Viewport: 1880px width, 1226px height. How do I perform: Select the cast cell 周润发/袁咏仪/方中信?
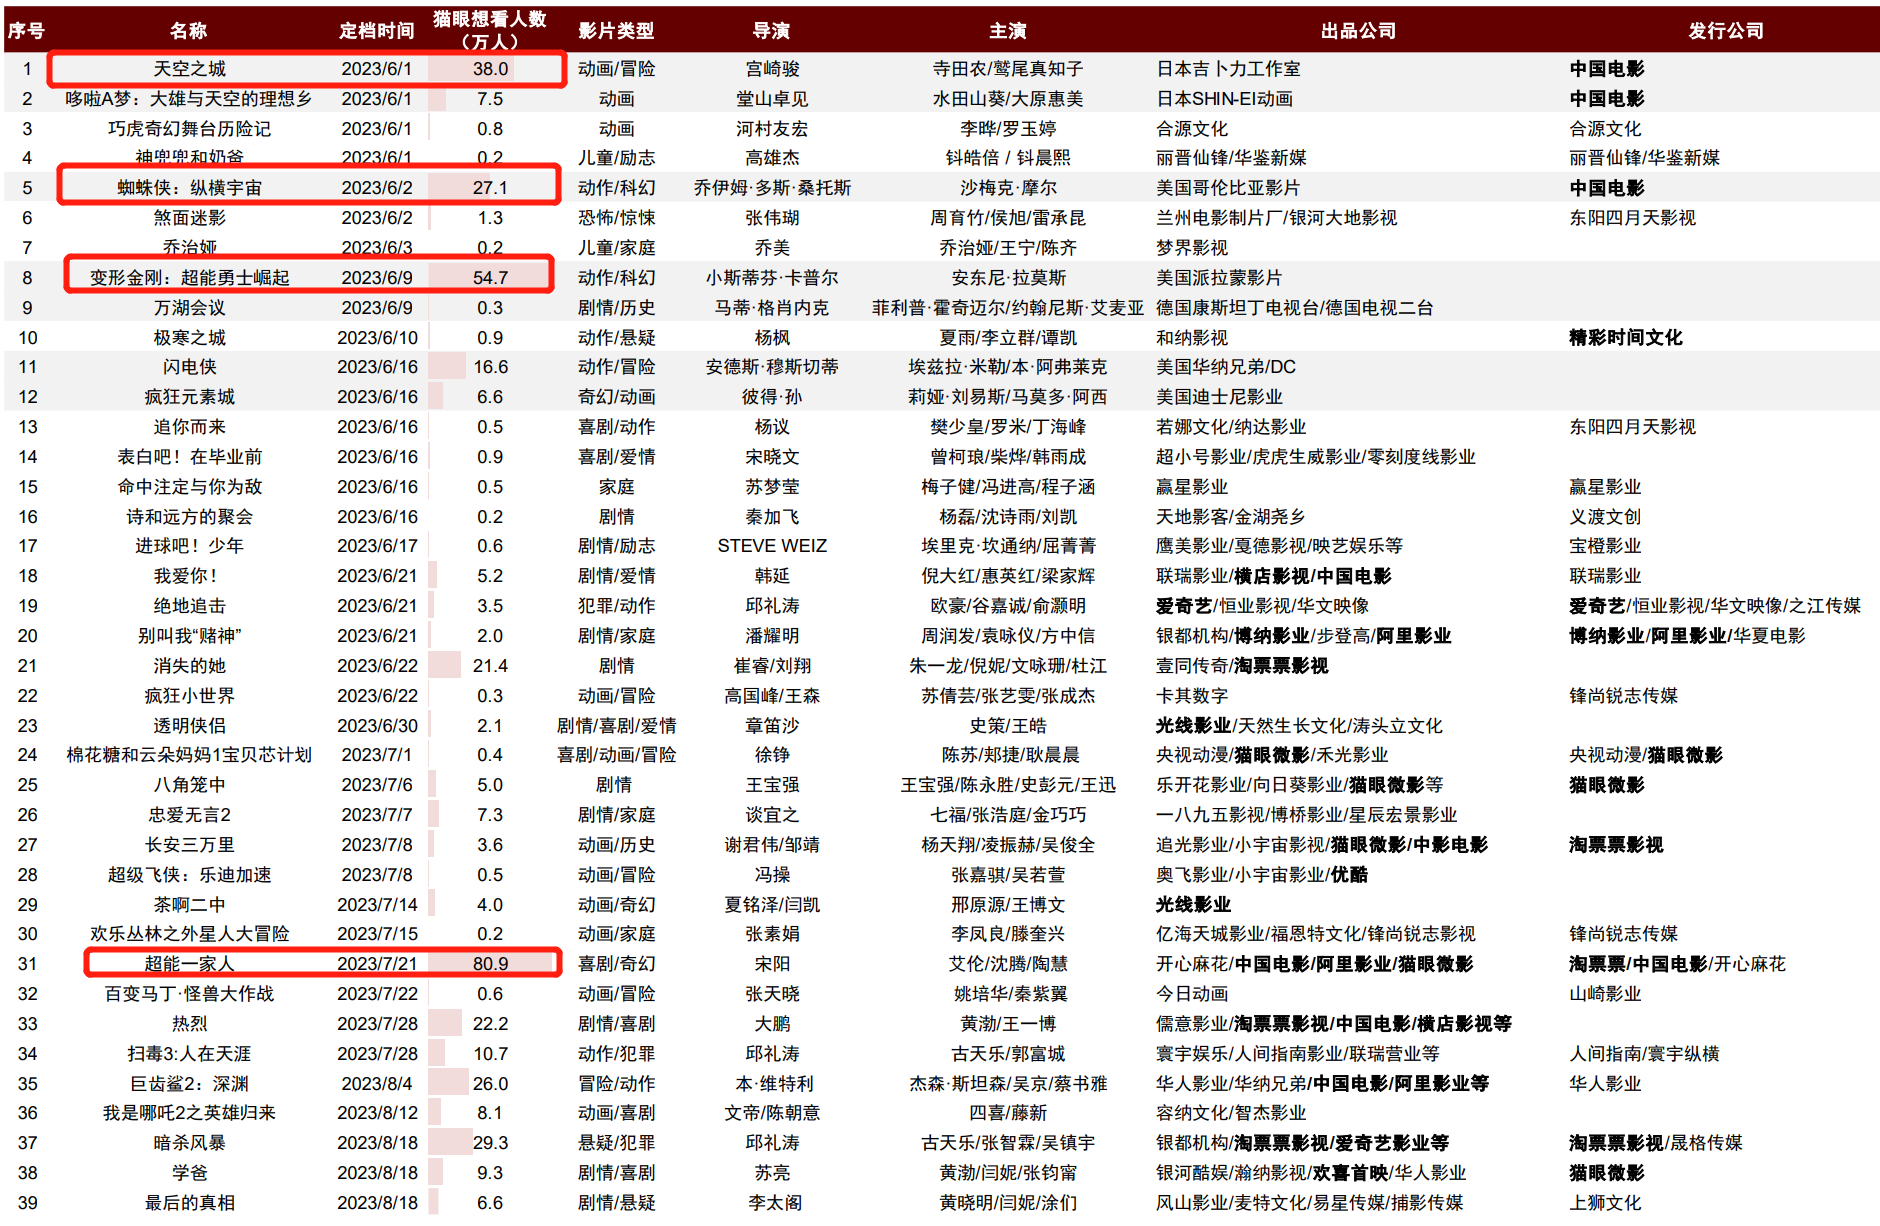[x=1008, y=636]
